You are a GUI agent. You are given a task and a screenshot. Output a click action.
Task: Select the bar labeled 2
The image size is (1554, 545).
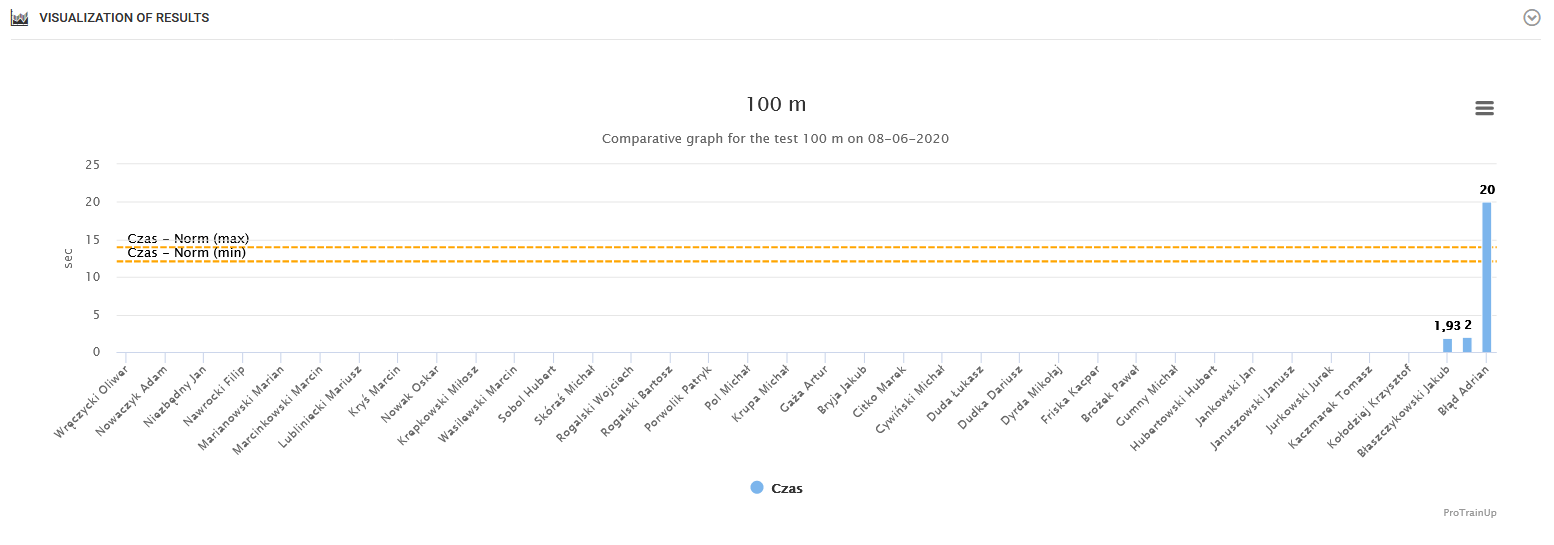1467,344
